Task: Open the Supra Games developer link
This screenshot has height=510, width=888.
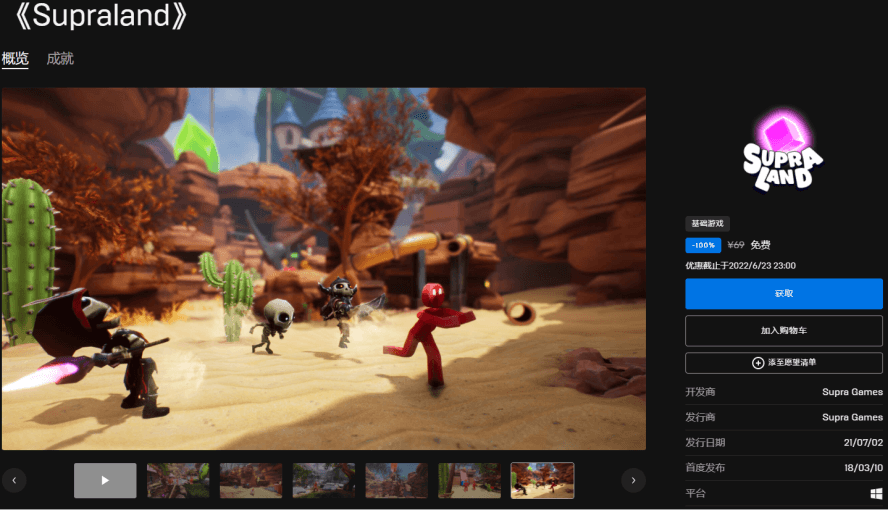Action: coord(852,392)
